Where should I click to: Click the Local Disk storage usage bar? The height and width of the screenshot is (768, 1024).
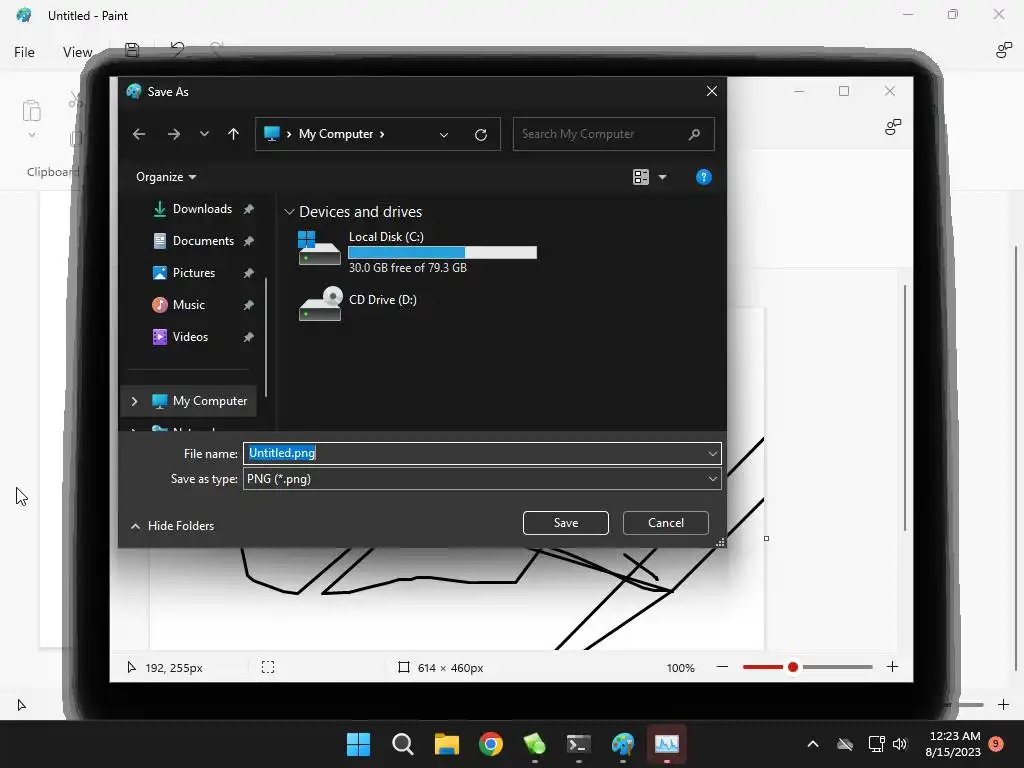442,253
